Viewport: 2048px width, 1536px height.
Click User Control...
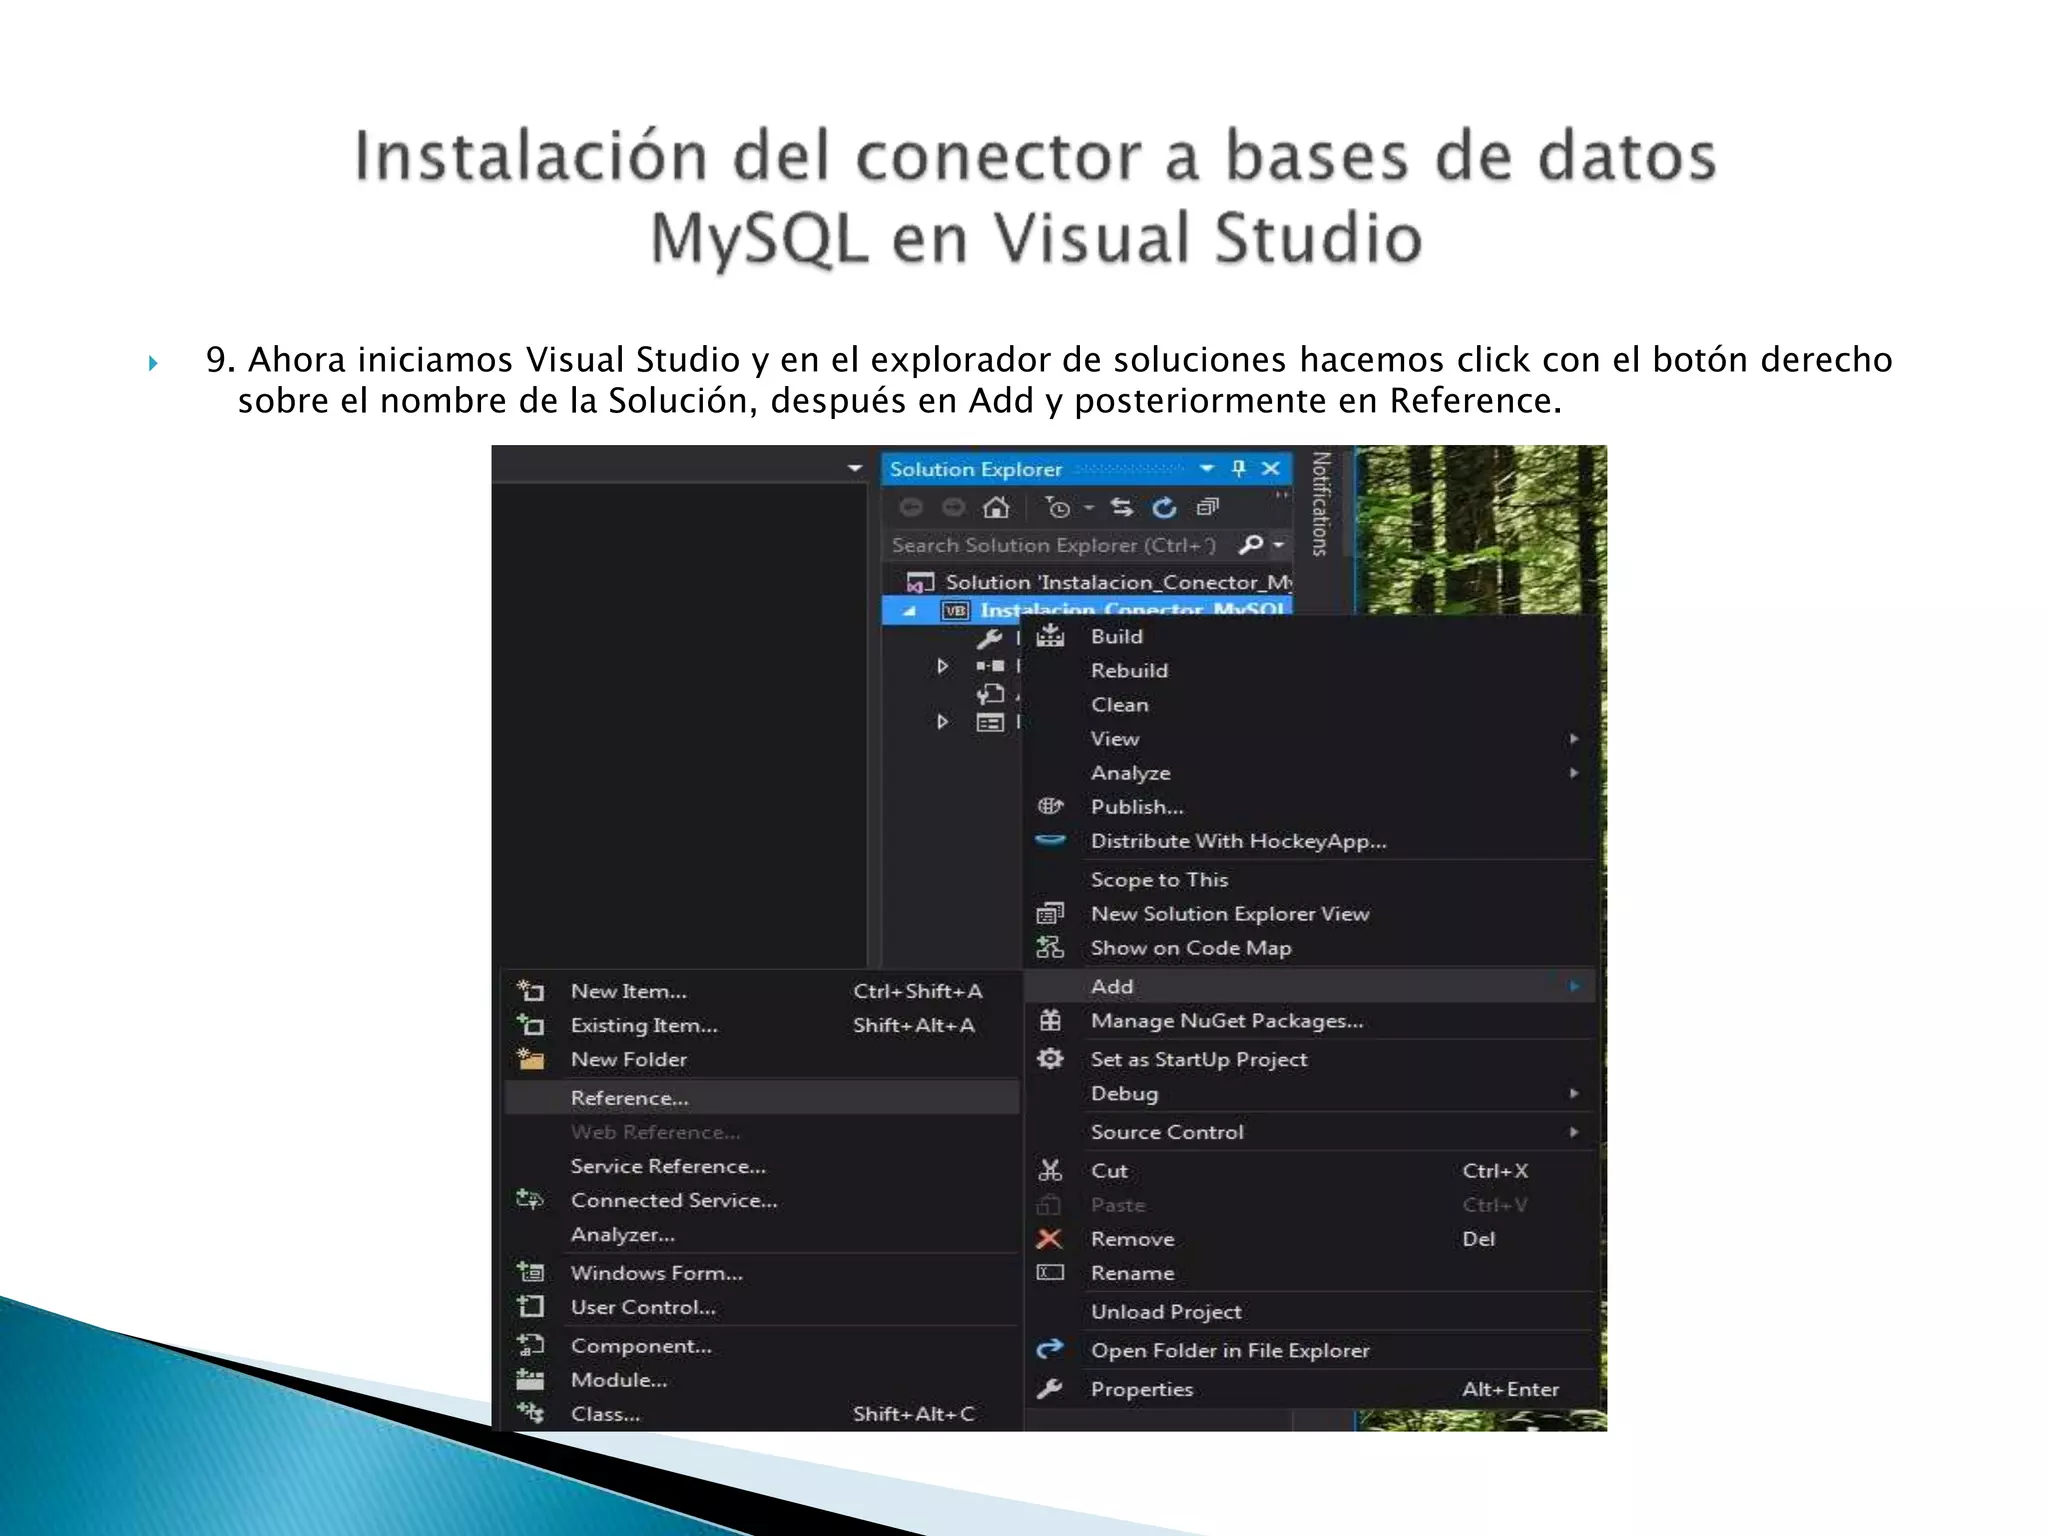[762, 1307]
